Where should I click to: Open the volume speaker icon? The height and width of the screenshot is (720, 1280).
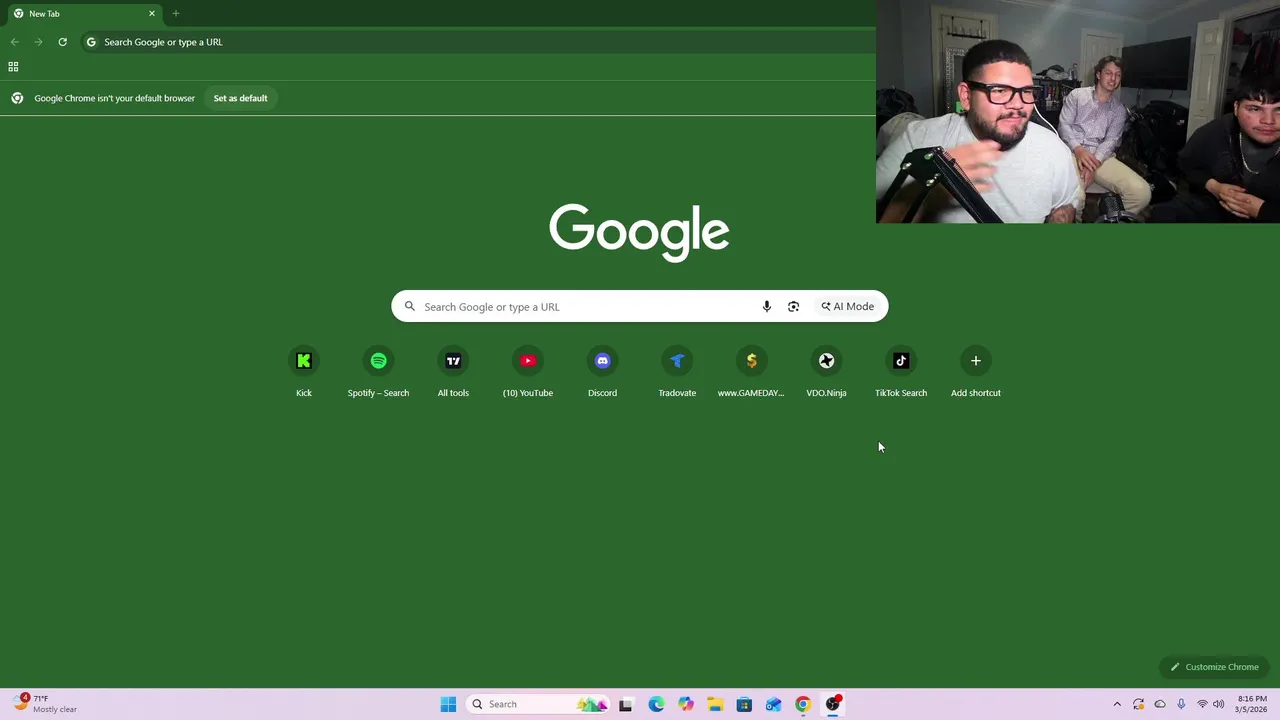pyautogui.click(x=1218, y=704)
